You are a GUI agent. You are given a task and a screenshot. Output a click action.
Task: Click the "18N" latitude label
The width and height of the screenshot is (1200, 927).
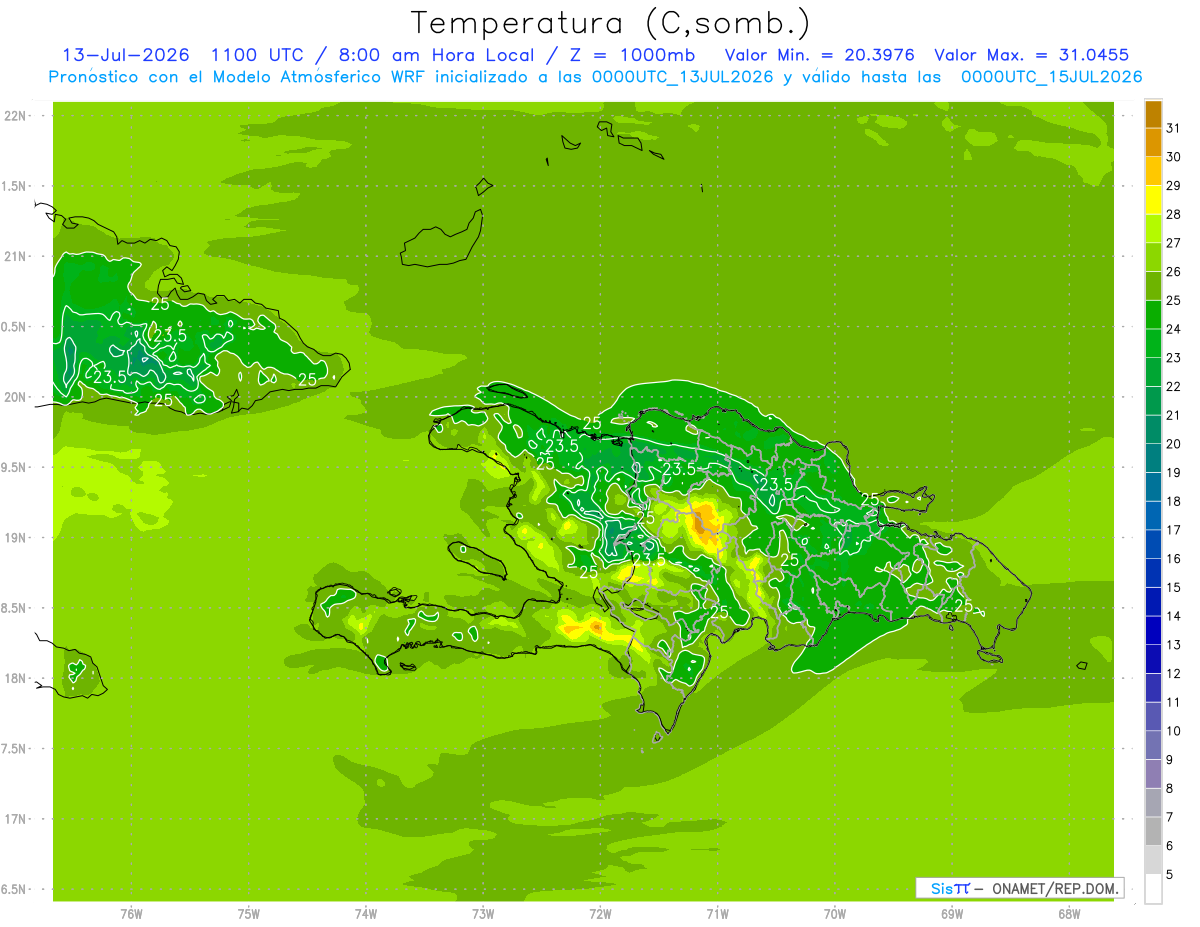pos(17,678)
